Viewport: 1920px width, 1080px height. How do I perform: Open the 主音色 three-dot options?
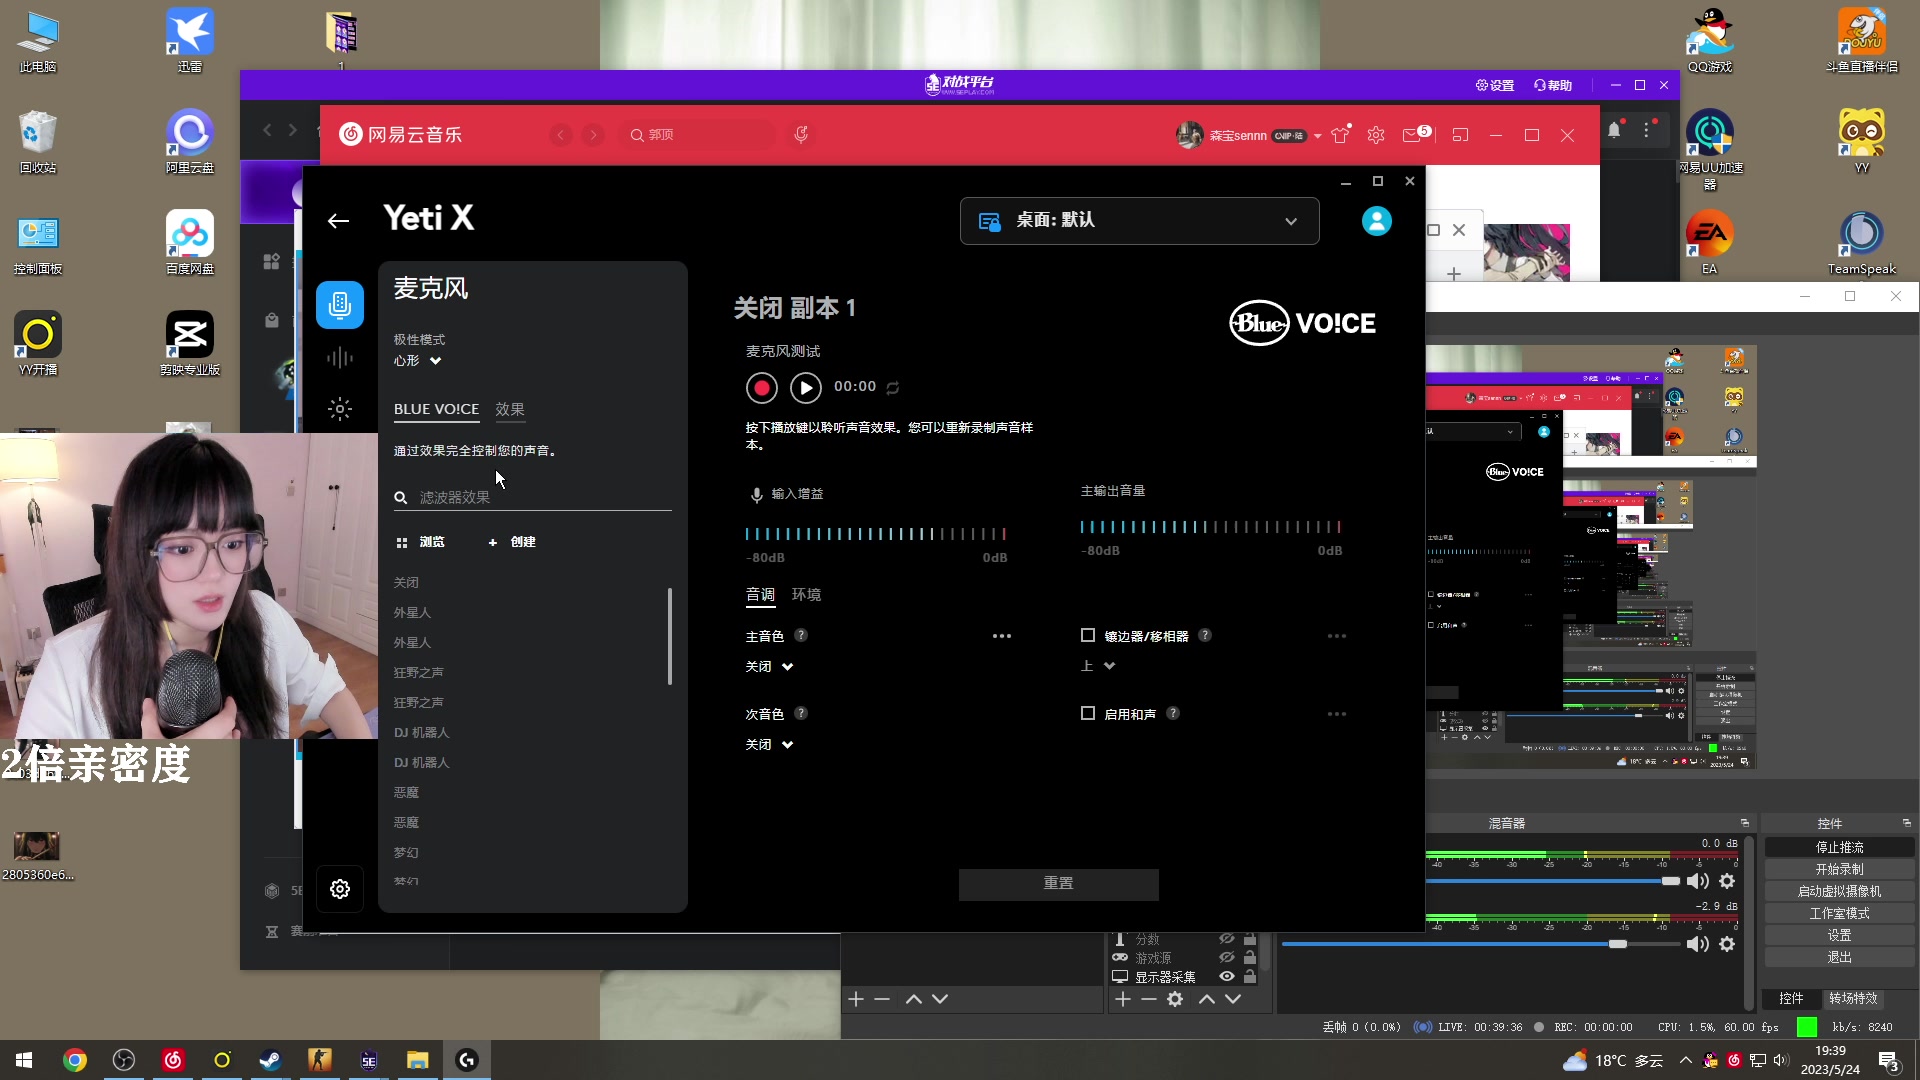coord(1002,636)
